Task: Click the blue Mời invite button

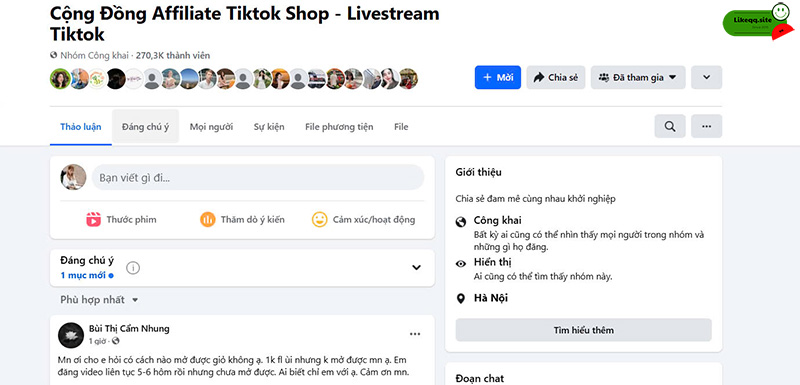Action: click(x=497, y=78)
